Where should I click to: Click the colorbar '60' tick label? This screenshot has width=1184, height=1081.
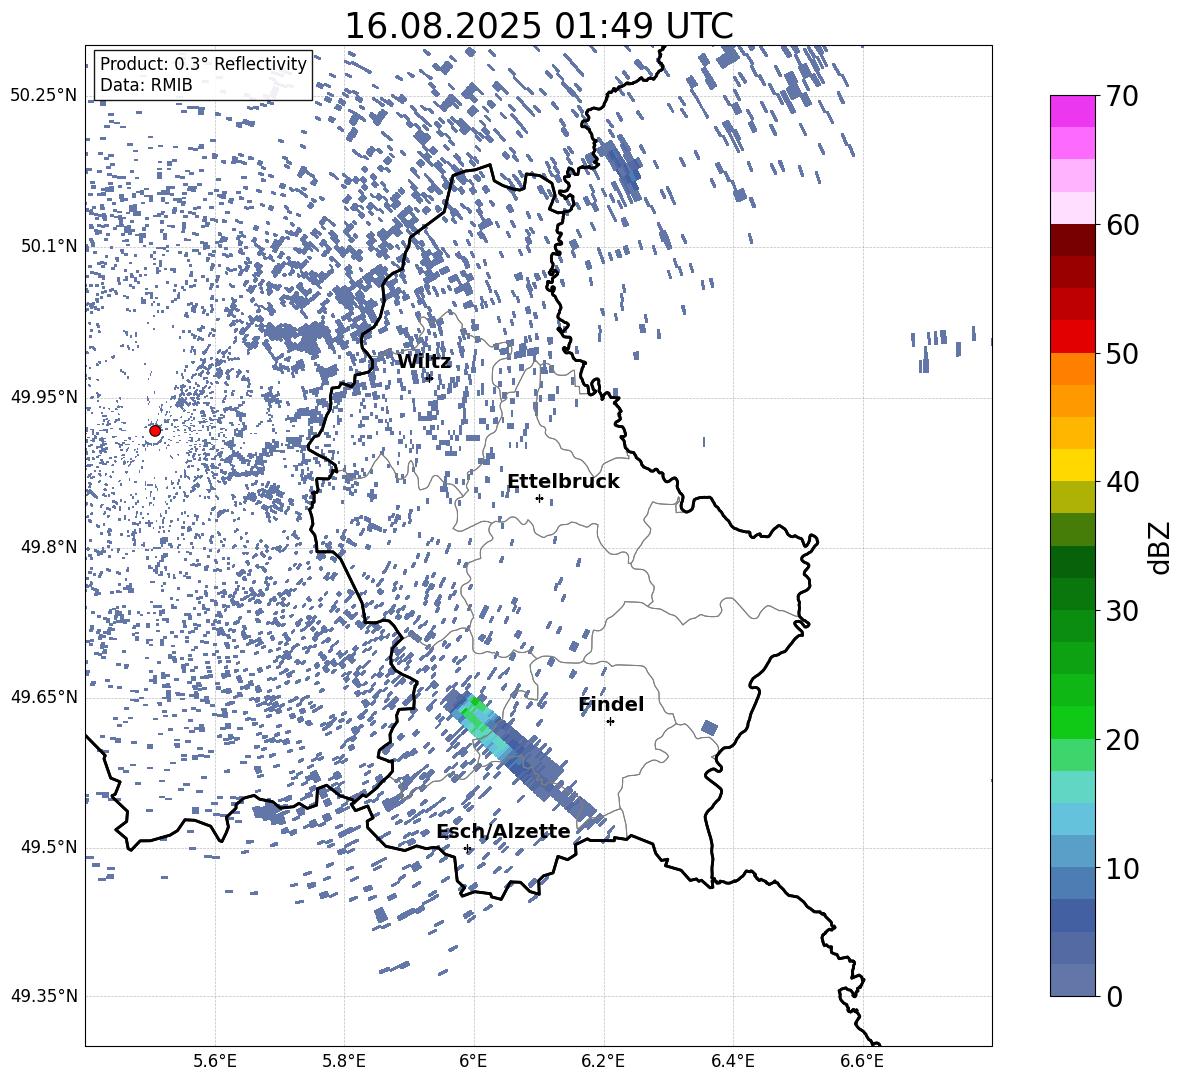(1122, 225)
